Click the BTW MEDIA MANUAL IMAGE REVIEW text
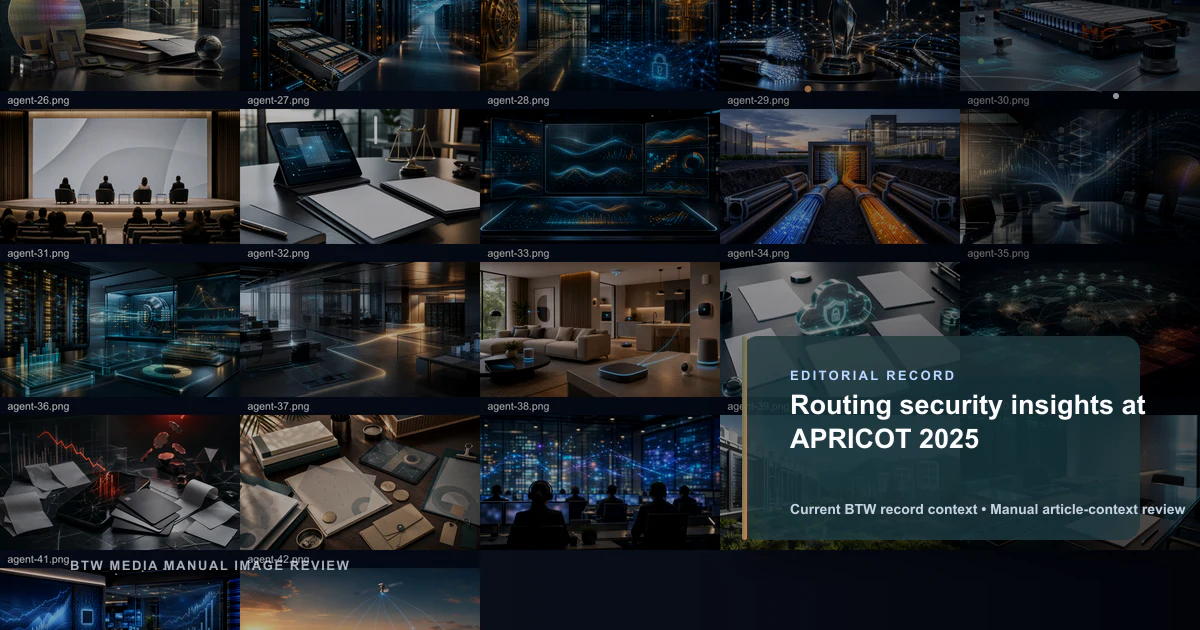 click(210, 566)
